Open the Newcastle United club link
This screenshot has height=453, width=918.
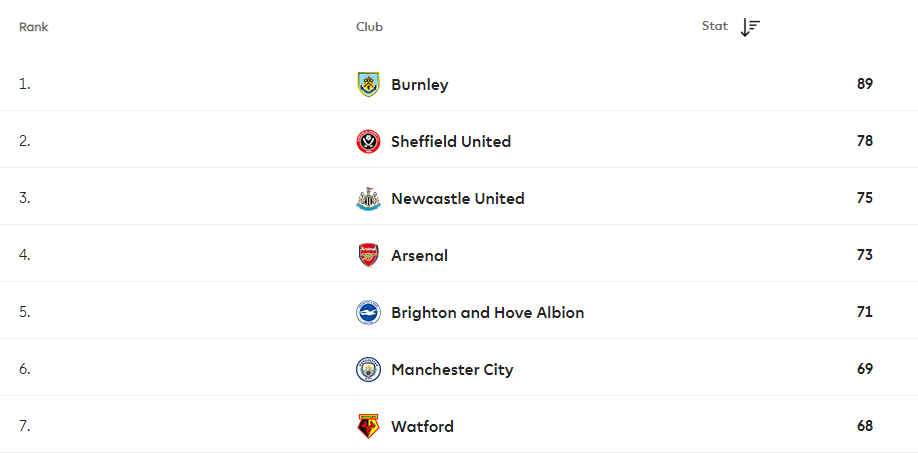(x=458, y=199)
